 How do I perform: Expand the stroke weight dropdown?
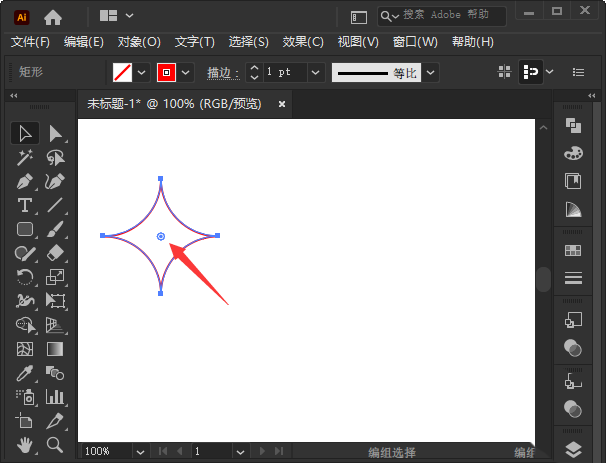pyautogui.click(x=316, y=73)
